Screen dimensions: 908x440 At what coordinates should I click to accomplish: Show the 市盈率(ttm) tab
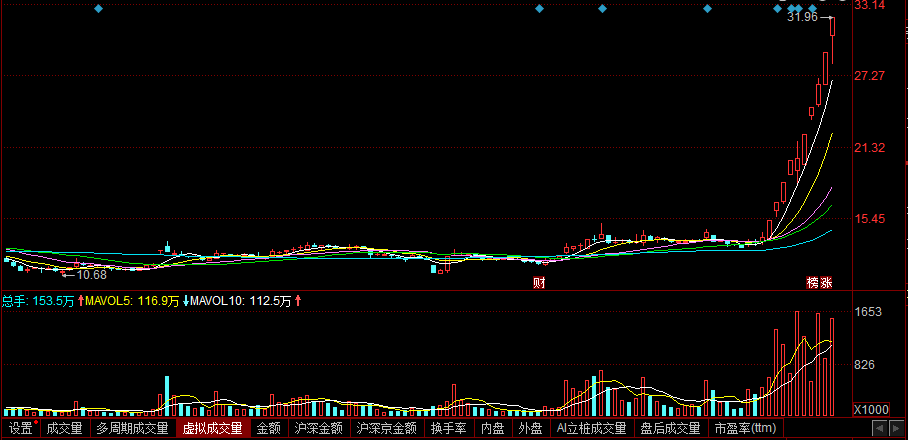coord(745,428)
